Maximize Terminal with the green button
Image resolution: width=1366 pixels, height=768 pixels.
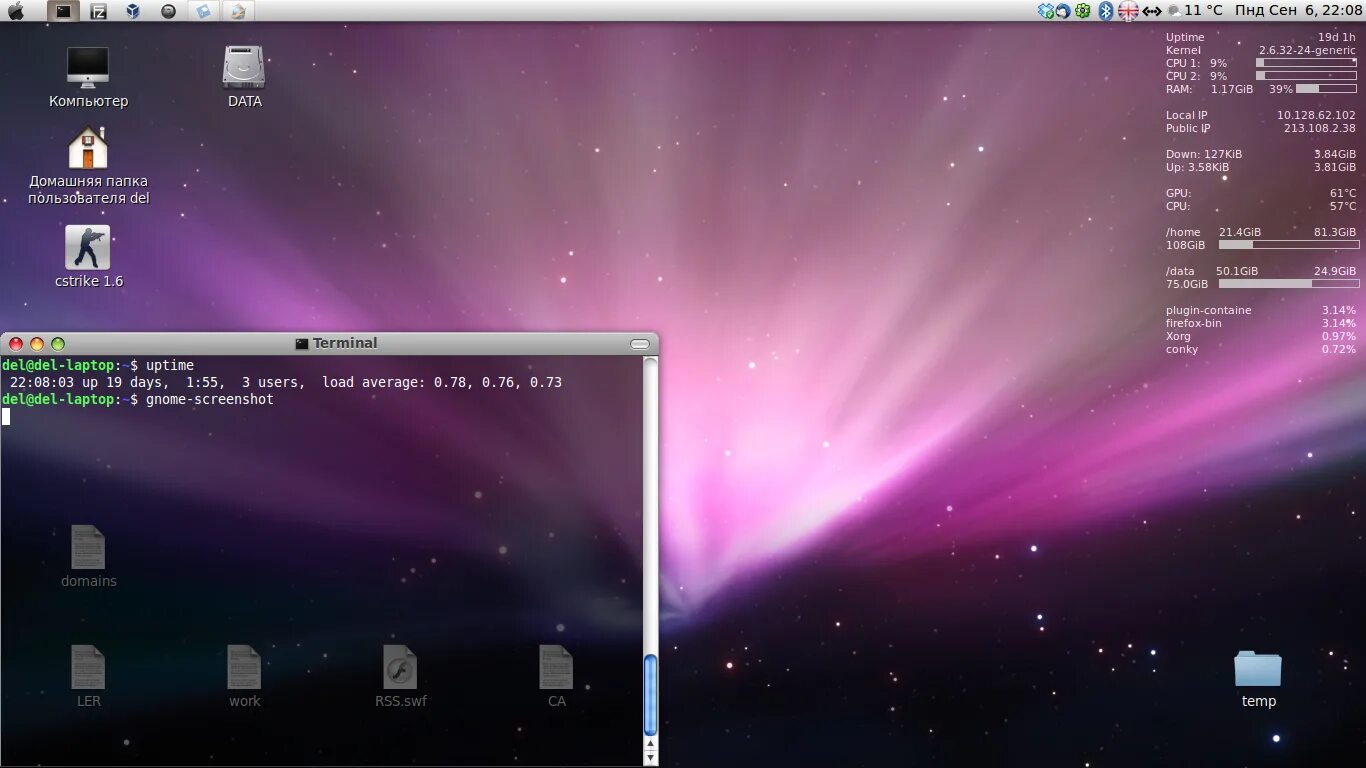[58, 343]
